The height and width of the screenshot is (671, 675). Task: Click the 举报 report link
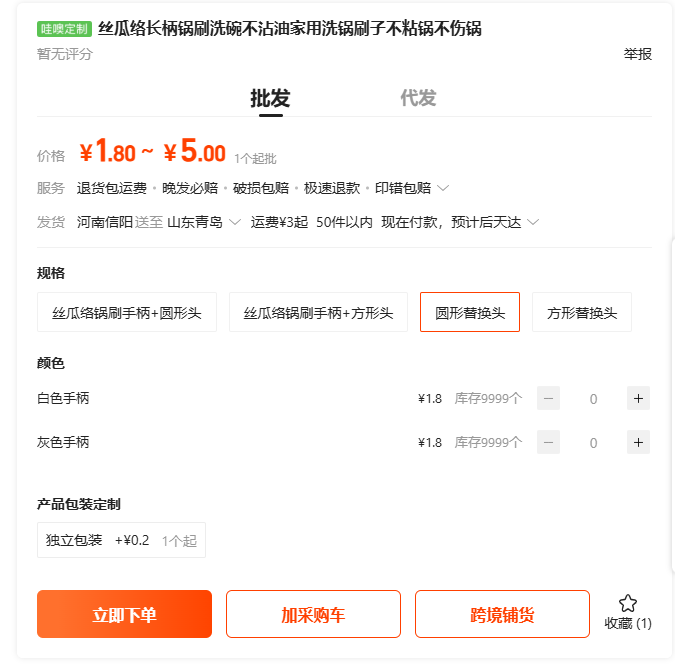(x=637, y=54)
